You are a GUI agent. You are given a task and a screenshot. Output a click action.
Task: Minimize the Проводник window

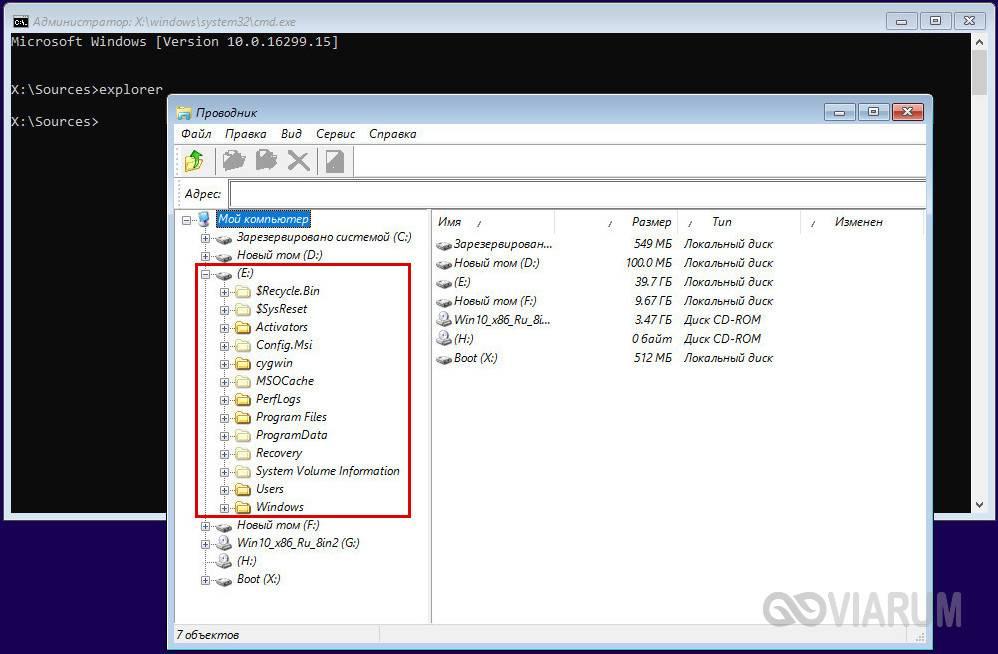[840, 113]
